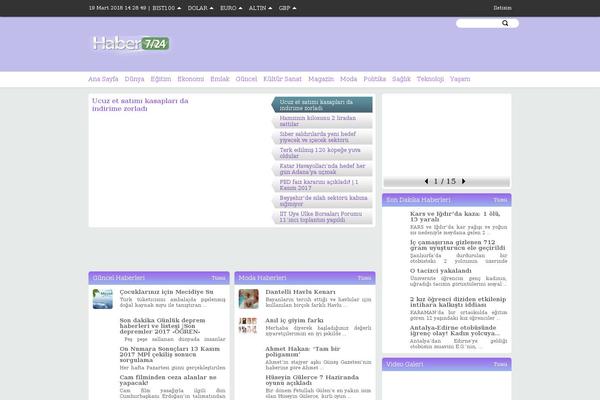Click the search magnifier icon
The height and width of the screenshot is (400, 600).
tap(505, 23)
